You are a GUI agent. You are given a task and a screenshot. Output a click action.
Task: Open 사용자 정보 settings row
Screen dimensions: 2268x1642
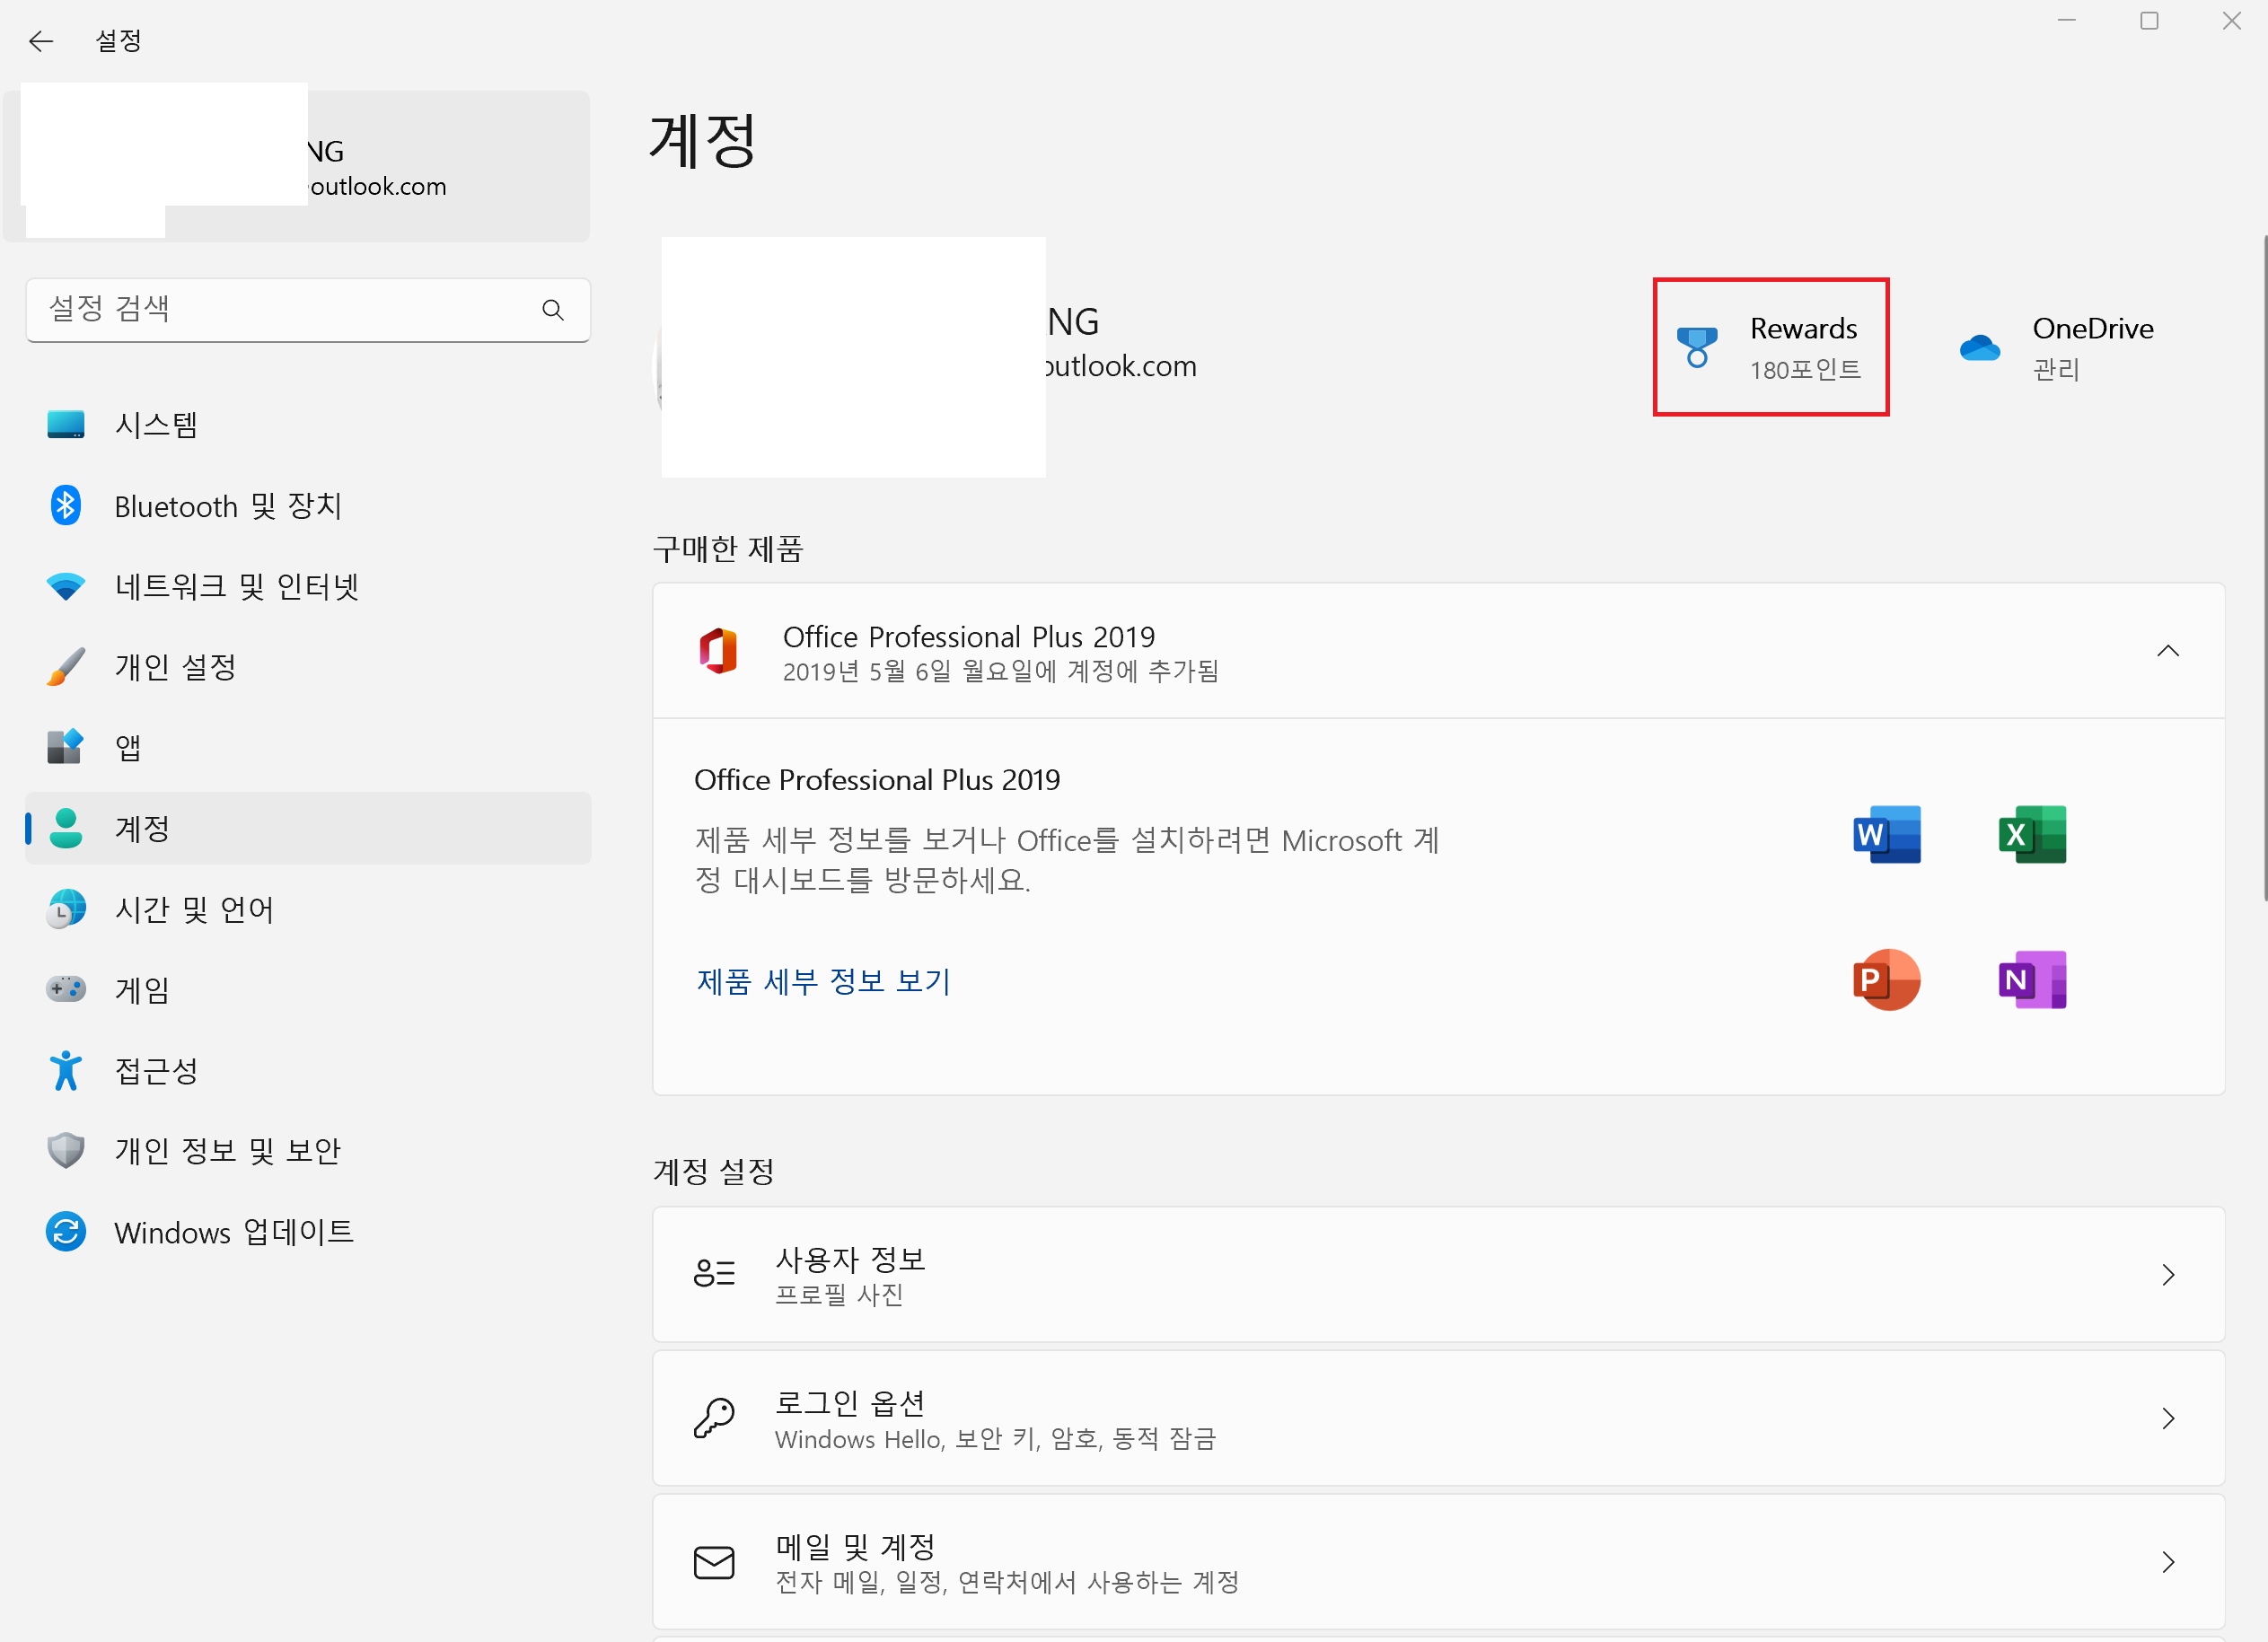[1438, 1274]
